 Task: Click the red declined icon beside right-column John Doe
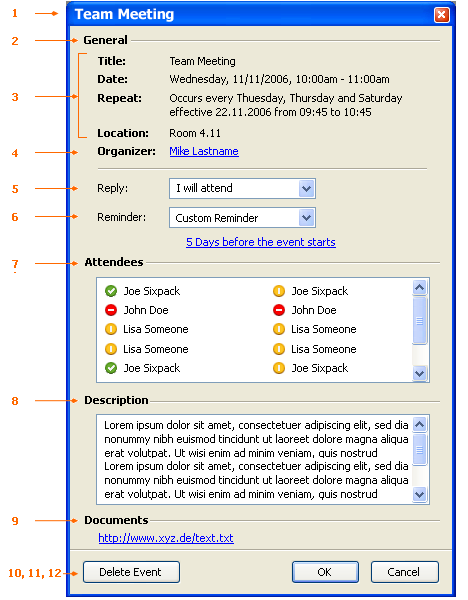click(x=279, y=310)
